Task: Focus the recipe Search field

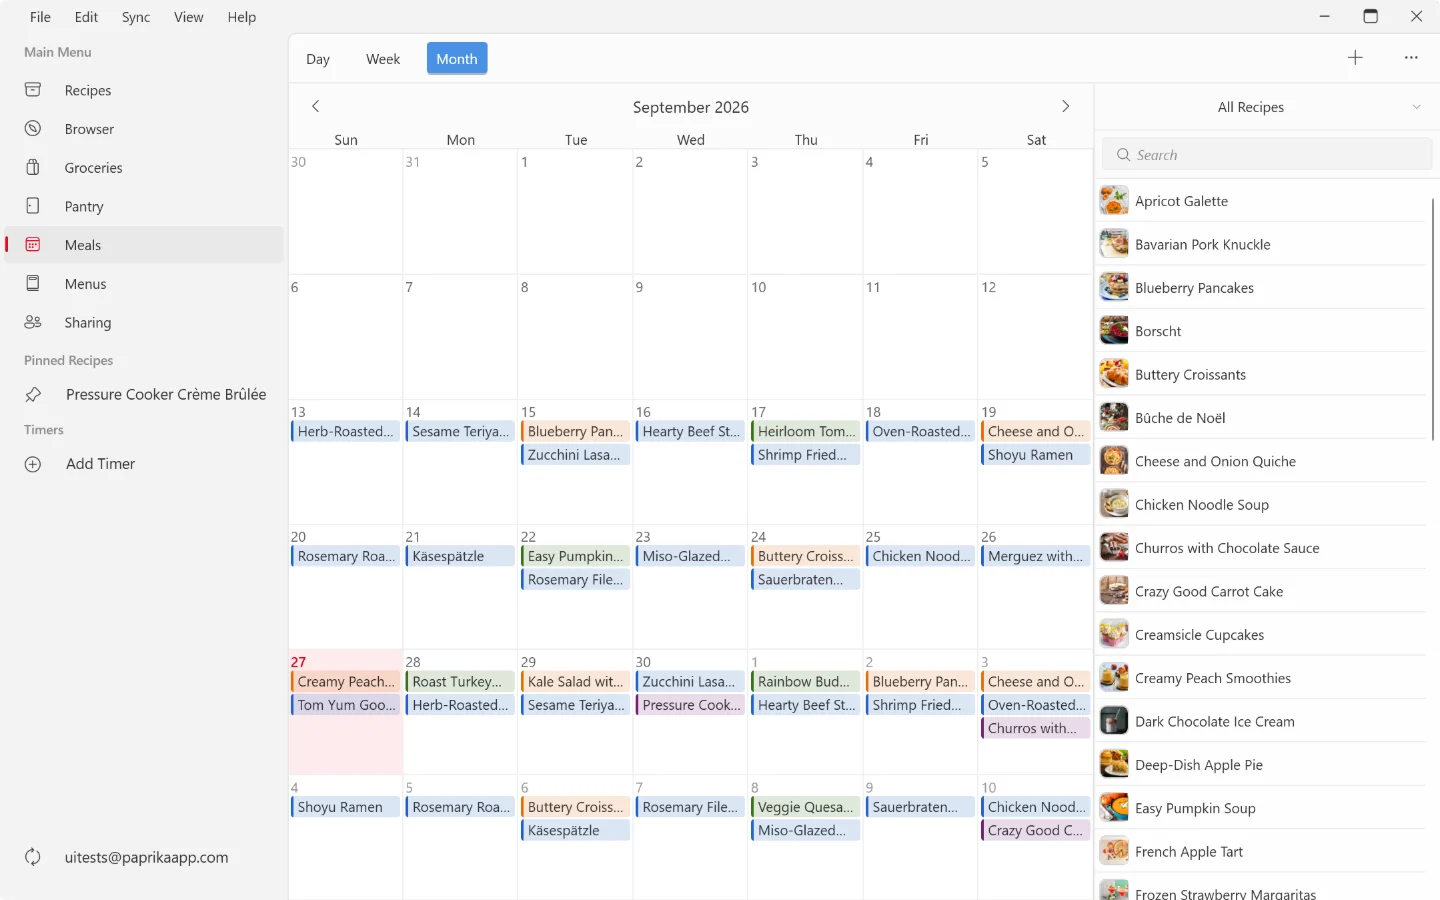Action: click(x=1267, y=155)
